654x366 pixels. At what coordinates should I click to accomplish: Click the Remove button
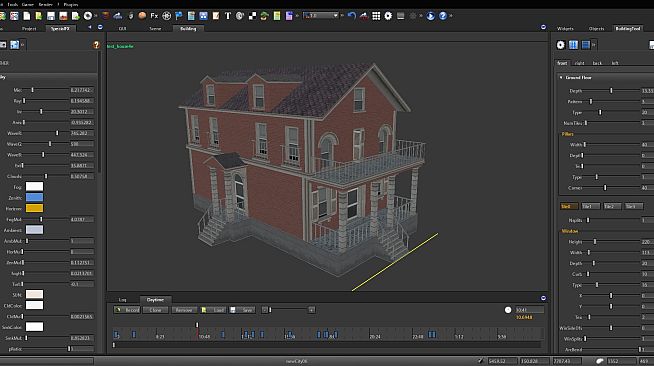point(184,310)
